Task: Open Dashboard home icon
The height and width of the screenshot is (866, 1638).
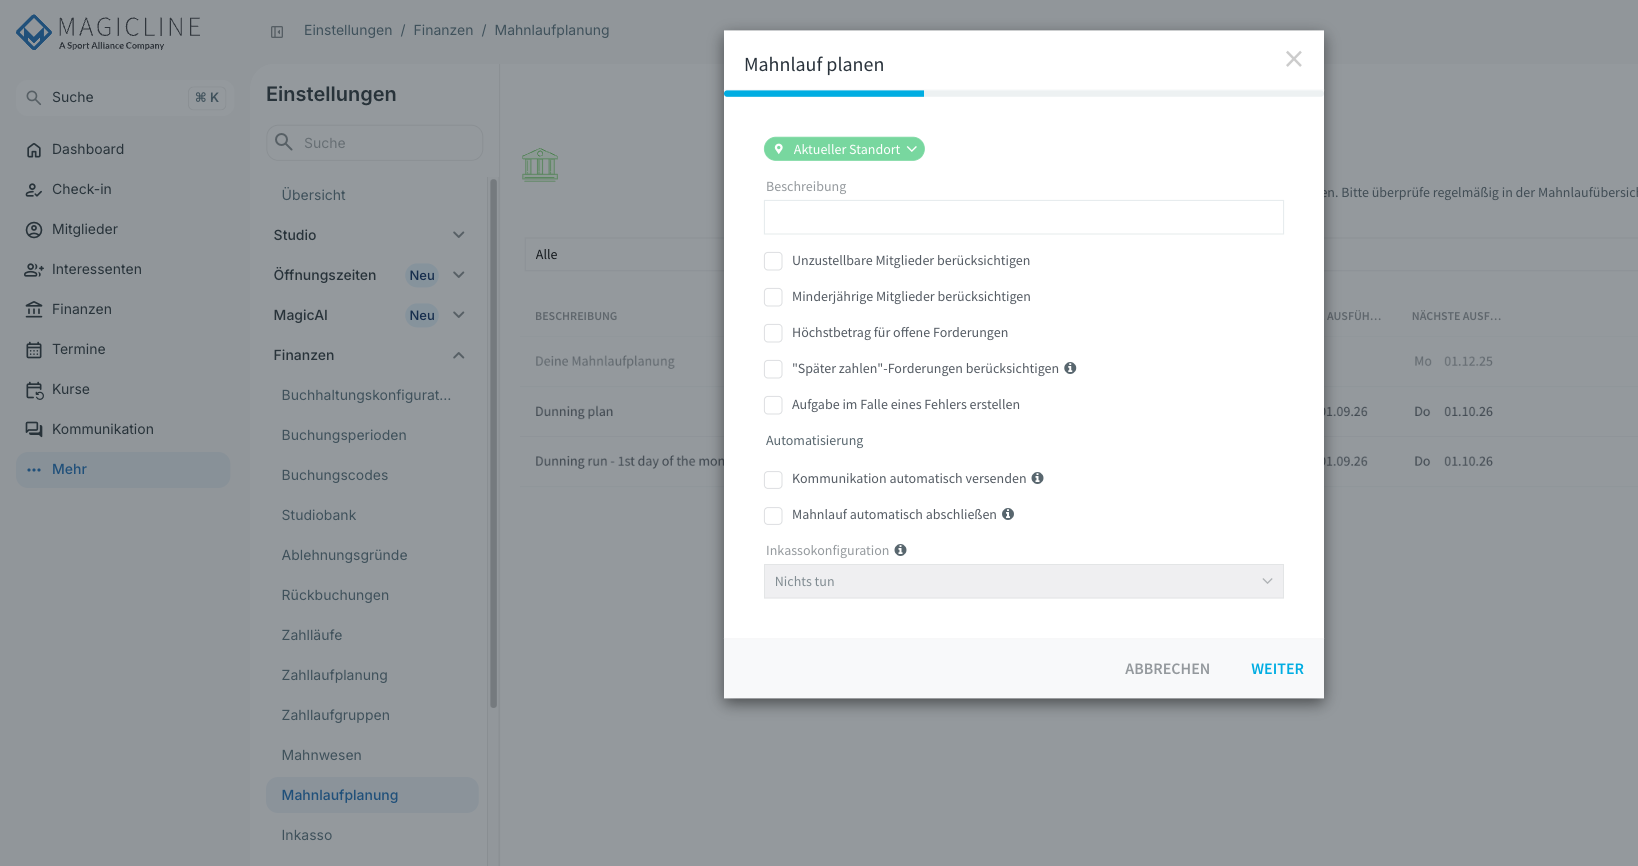Action: point(34,150)
